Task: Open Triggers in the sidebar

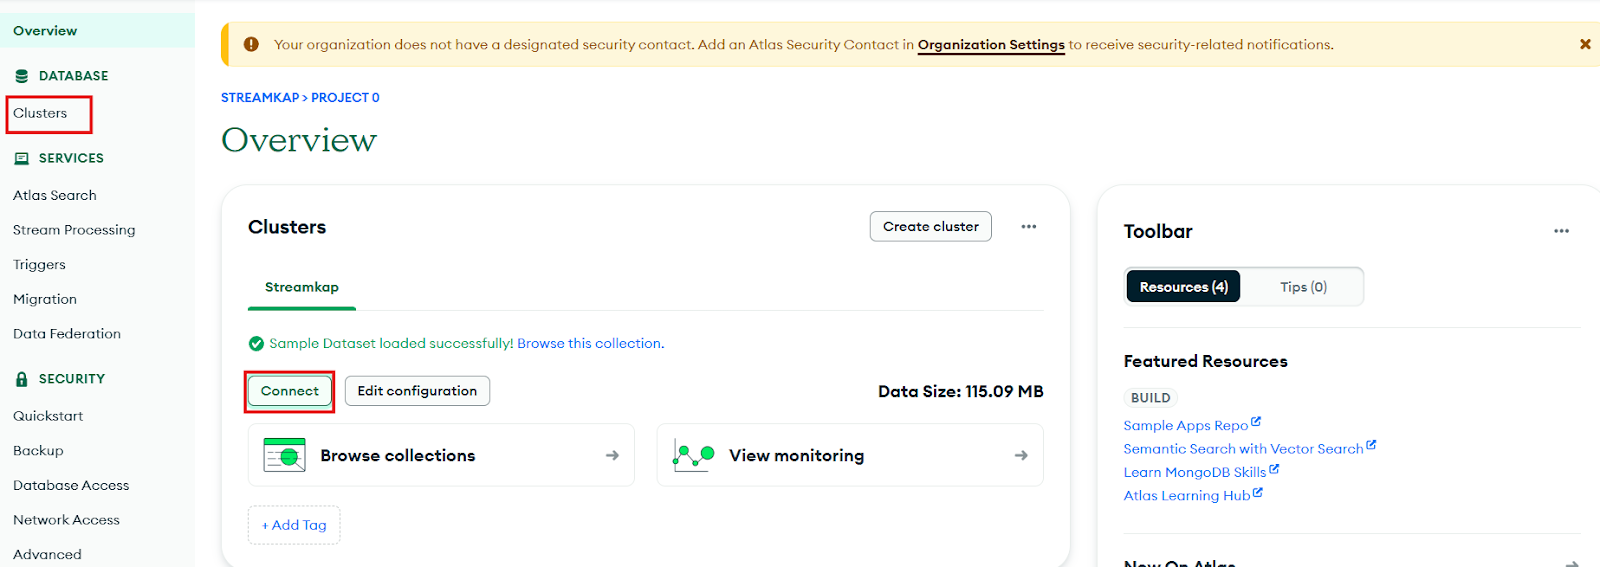Action: (x=39, y=265)
